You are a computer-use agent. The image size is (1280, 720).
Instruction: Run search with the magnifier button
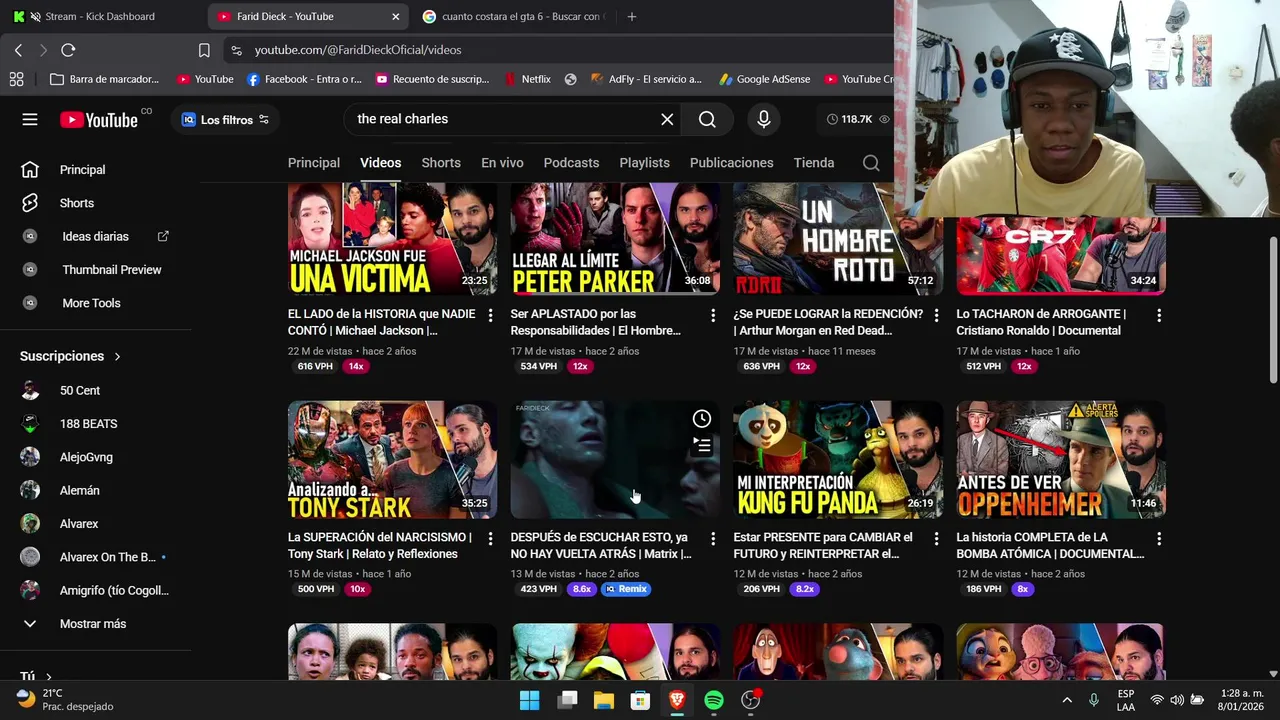pyautogui.click(x=707, y=120)
